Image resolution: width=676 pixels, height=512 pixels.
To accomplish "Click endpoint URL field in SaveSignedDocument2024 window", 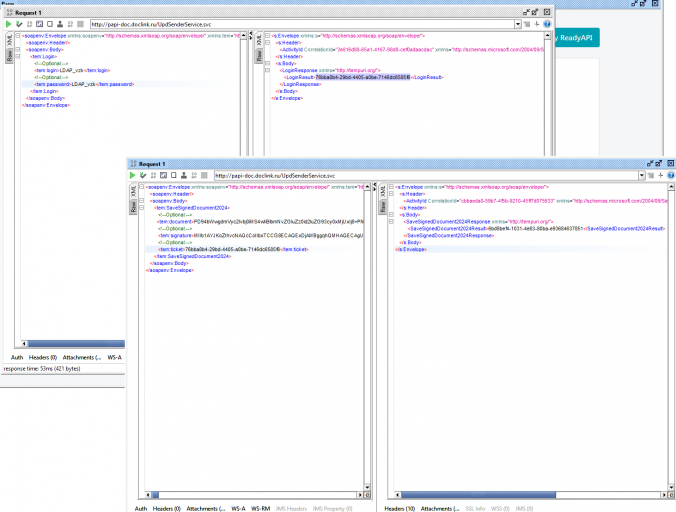I will coord(426,175).
